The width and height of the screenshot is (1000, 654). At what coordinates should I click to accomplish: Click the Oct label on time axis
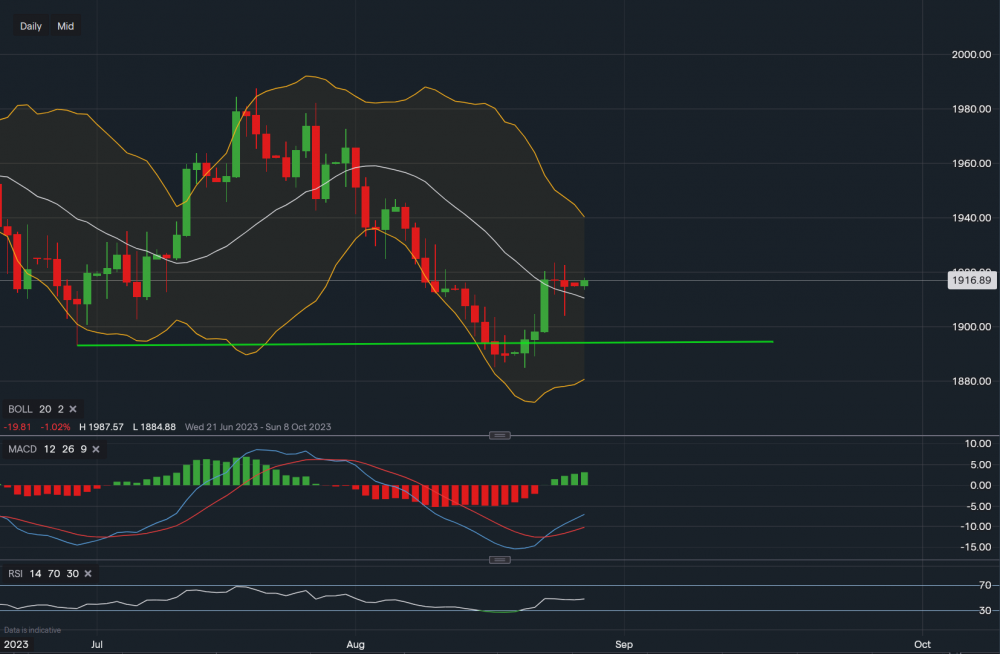click(922, 644)
